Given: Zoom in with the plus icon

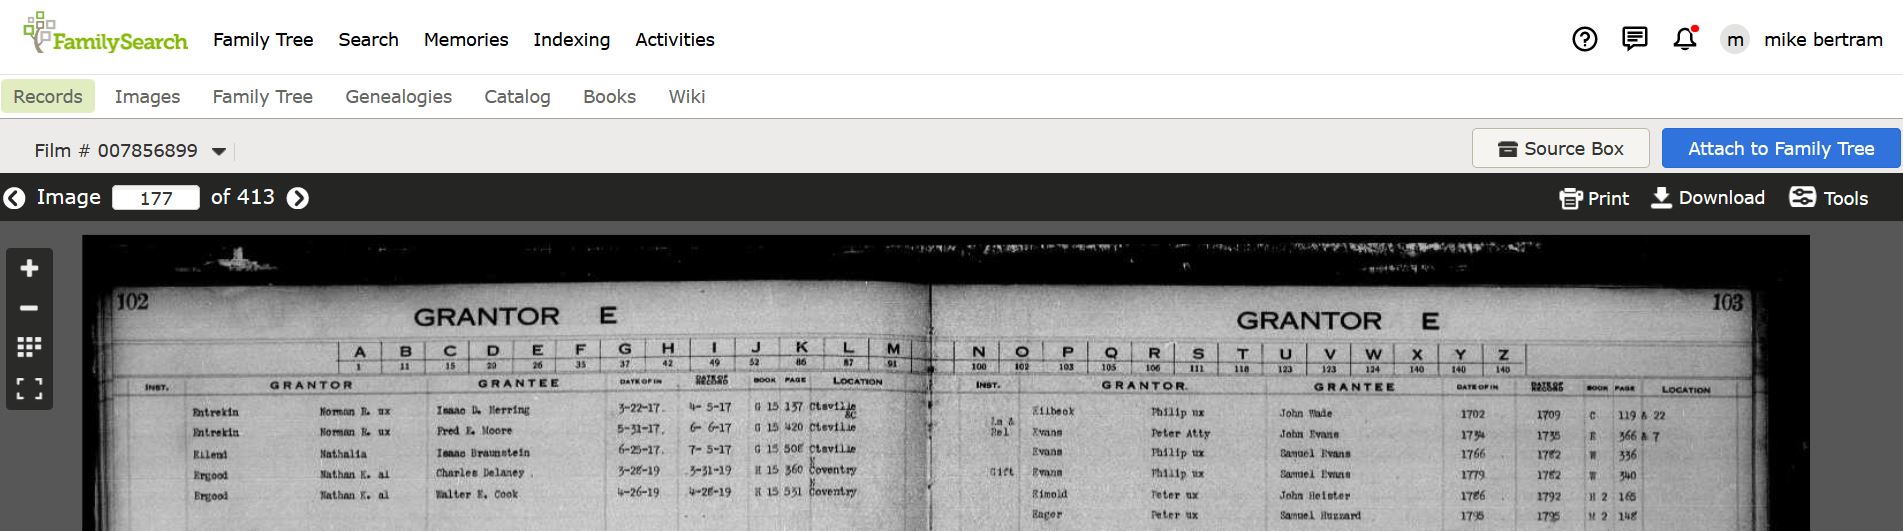Looking at the screenshot, I should click(29, 268).
